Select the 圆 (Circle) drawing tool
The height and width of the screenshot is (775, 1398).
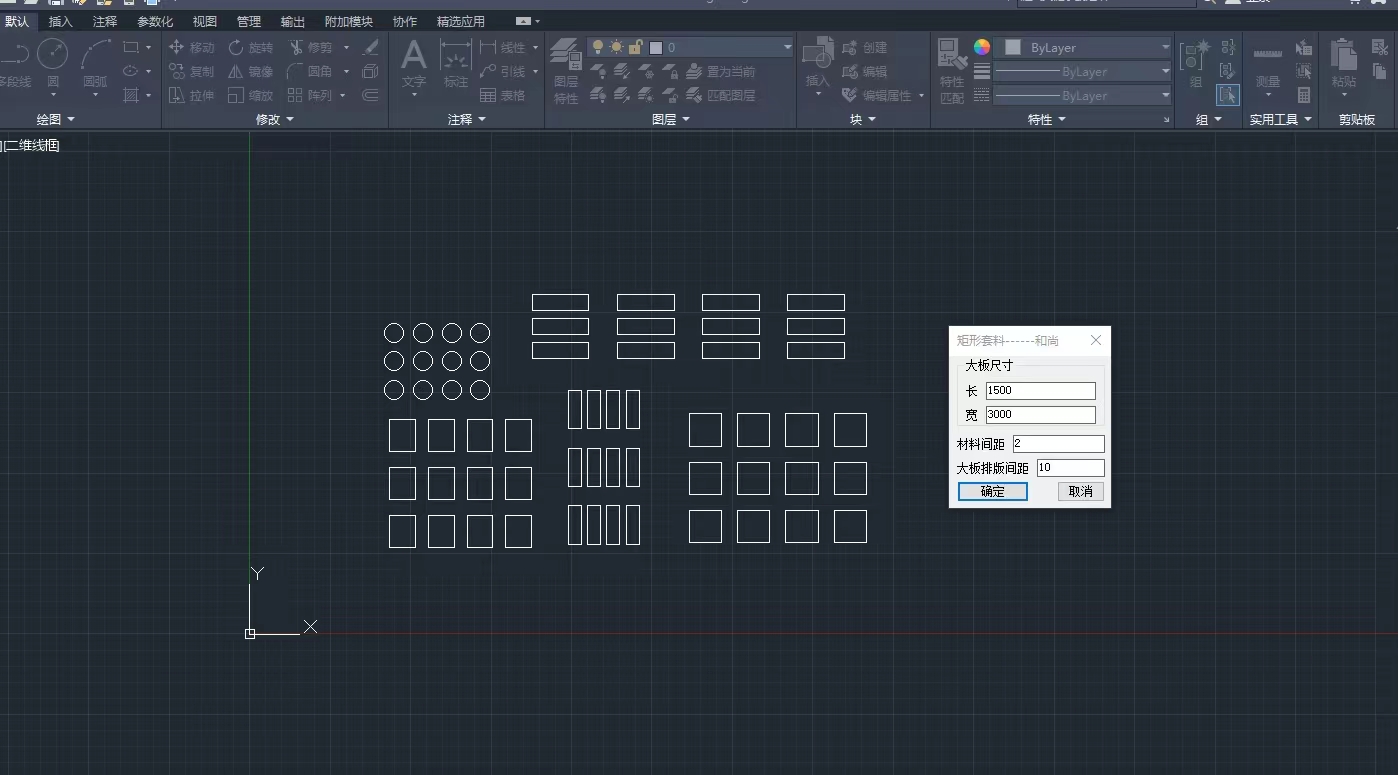click(x=53, y=60)
